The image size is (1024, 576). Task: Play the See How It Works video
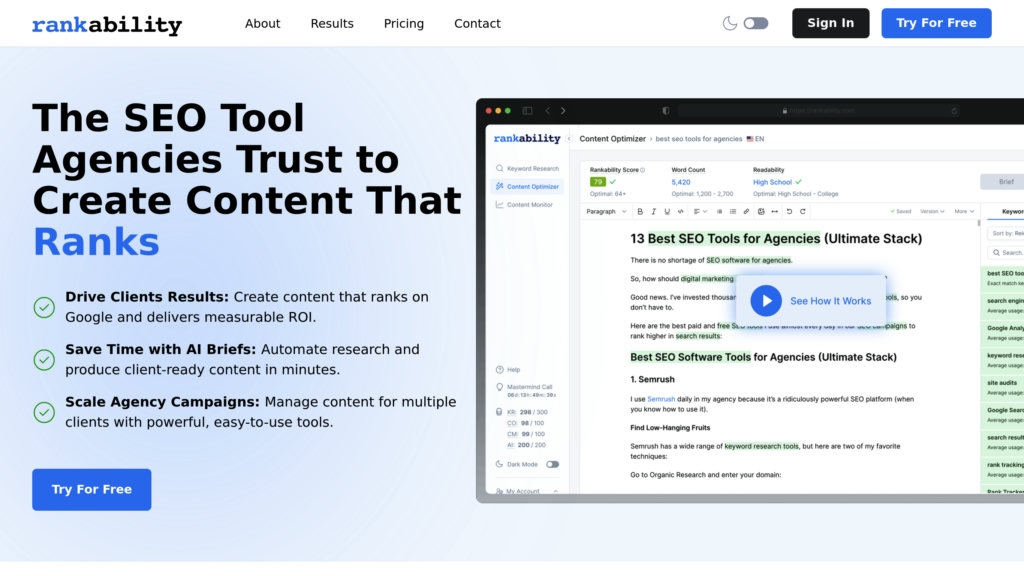(766, 300)
